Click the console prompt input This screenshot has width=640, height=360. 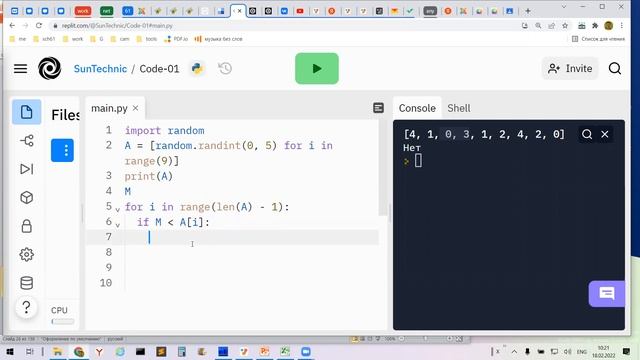[418, 161]
